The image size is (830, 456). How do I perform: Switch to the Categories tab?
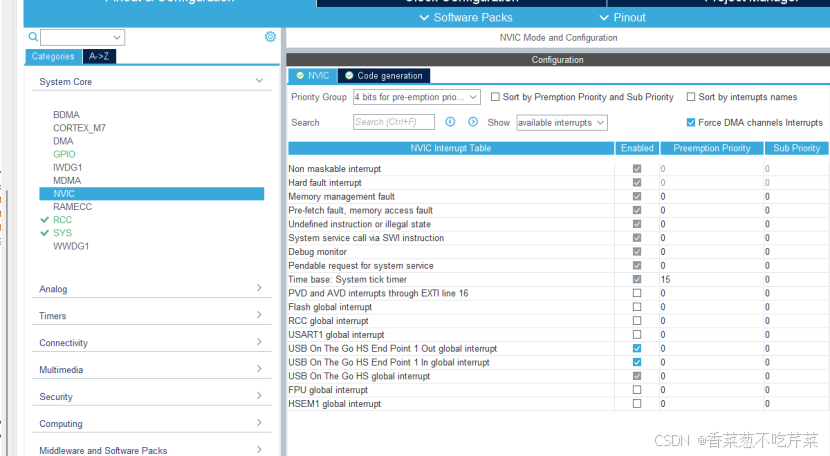tap(53, 56)
